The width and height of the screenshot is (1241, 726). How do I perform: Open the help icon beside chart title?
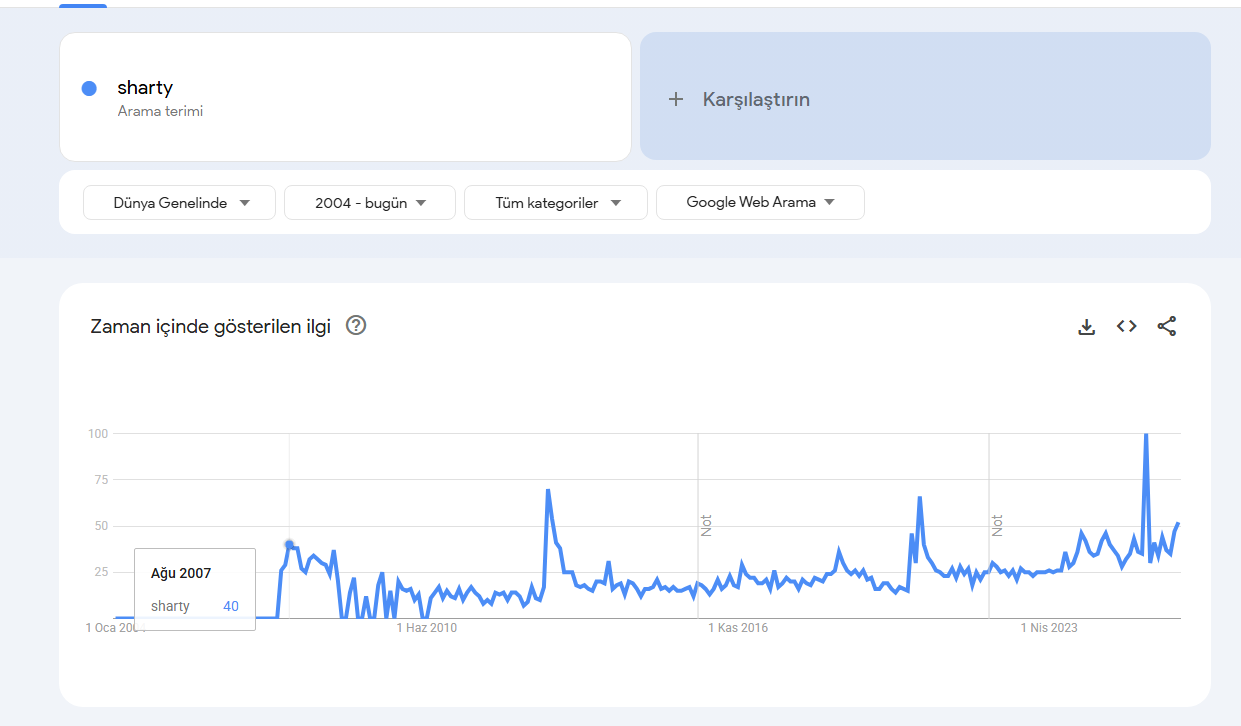click(x=356, y=325)
